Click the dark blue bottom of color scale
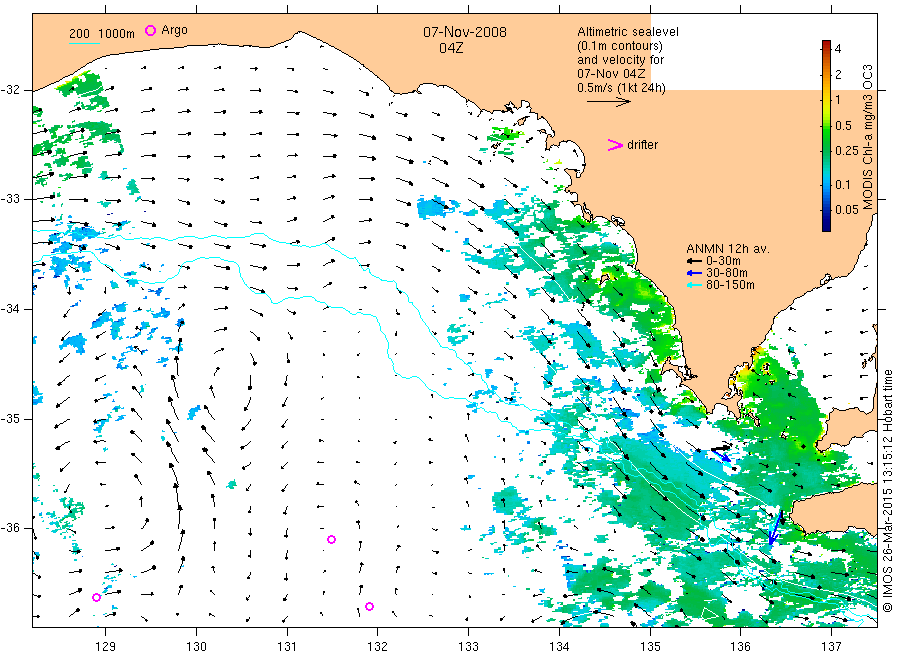 pyautogui.click(x=826, y=226)
